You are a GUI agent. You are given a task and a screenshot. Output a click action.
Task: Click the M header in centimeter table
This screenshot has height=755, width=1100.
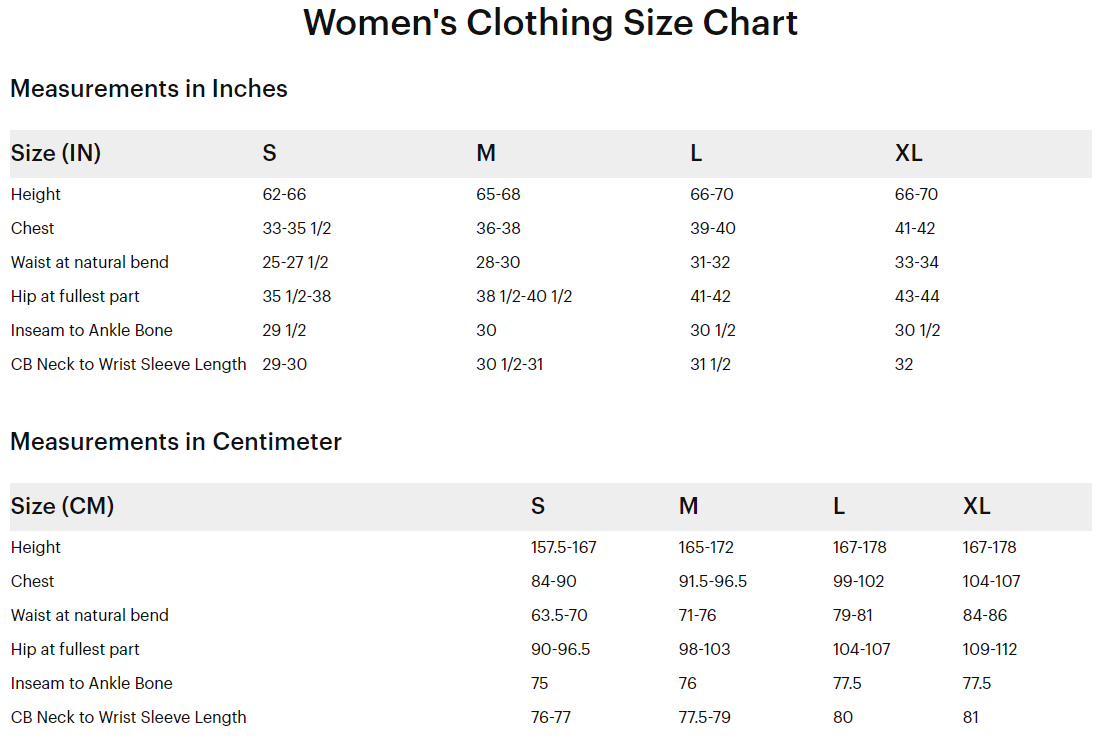pos(688,507)
